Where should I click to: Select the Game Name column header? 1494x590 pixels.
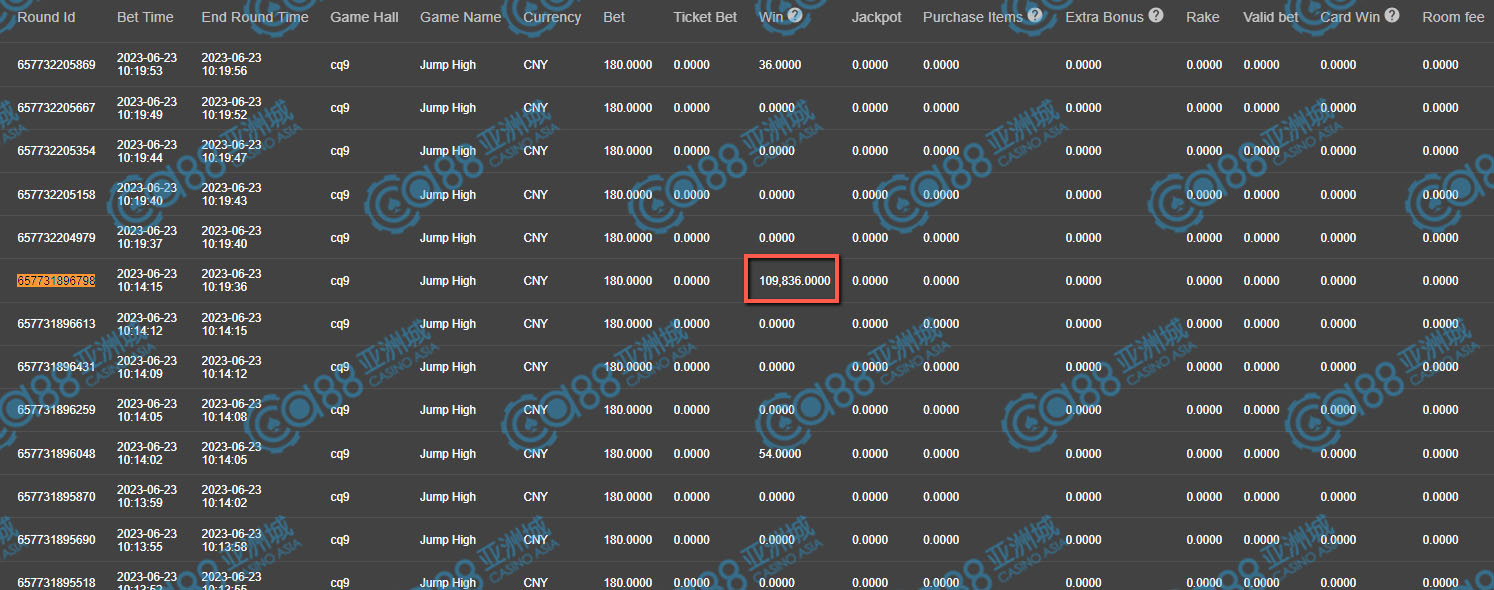click(460, 17)
